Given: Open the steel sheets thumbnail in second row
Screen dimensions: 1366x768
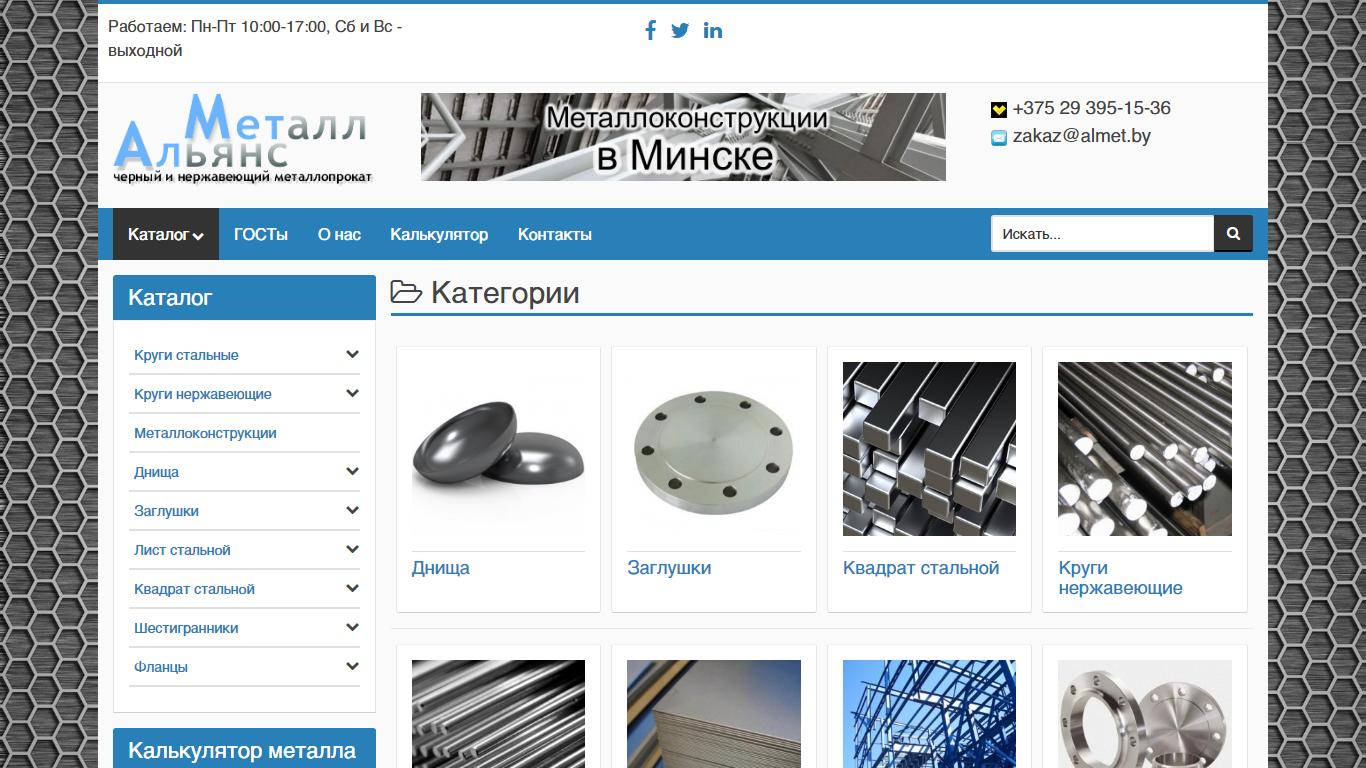Looking at the screenshot, I should [714, 714].
